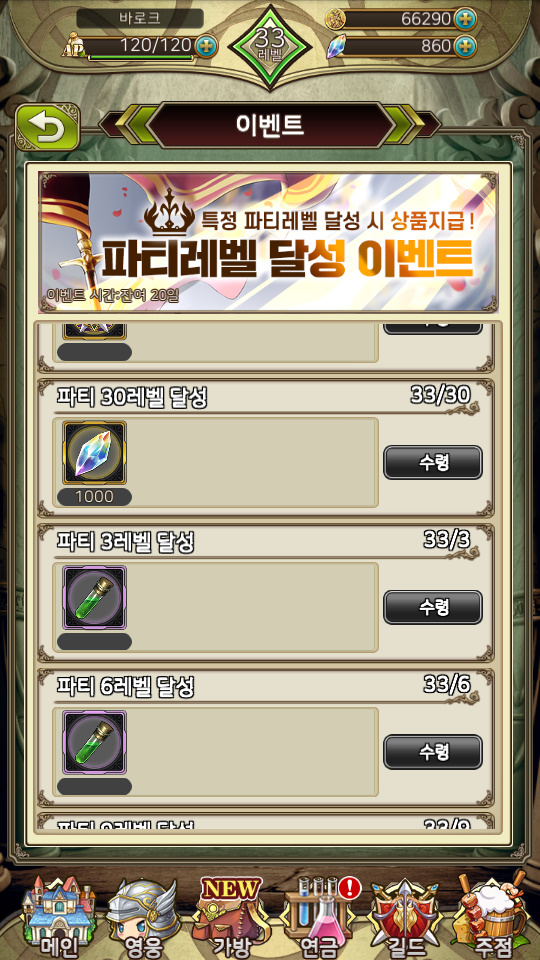540x960 pixels.
Task: Select the 3레벨 green potion reward icon
Action: pos(94,598)
